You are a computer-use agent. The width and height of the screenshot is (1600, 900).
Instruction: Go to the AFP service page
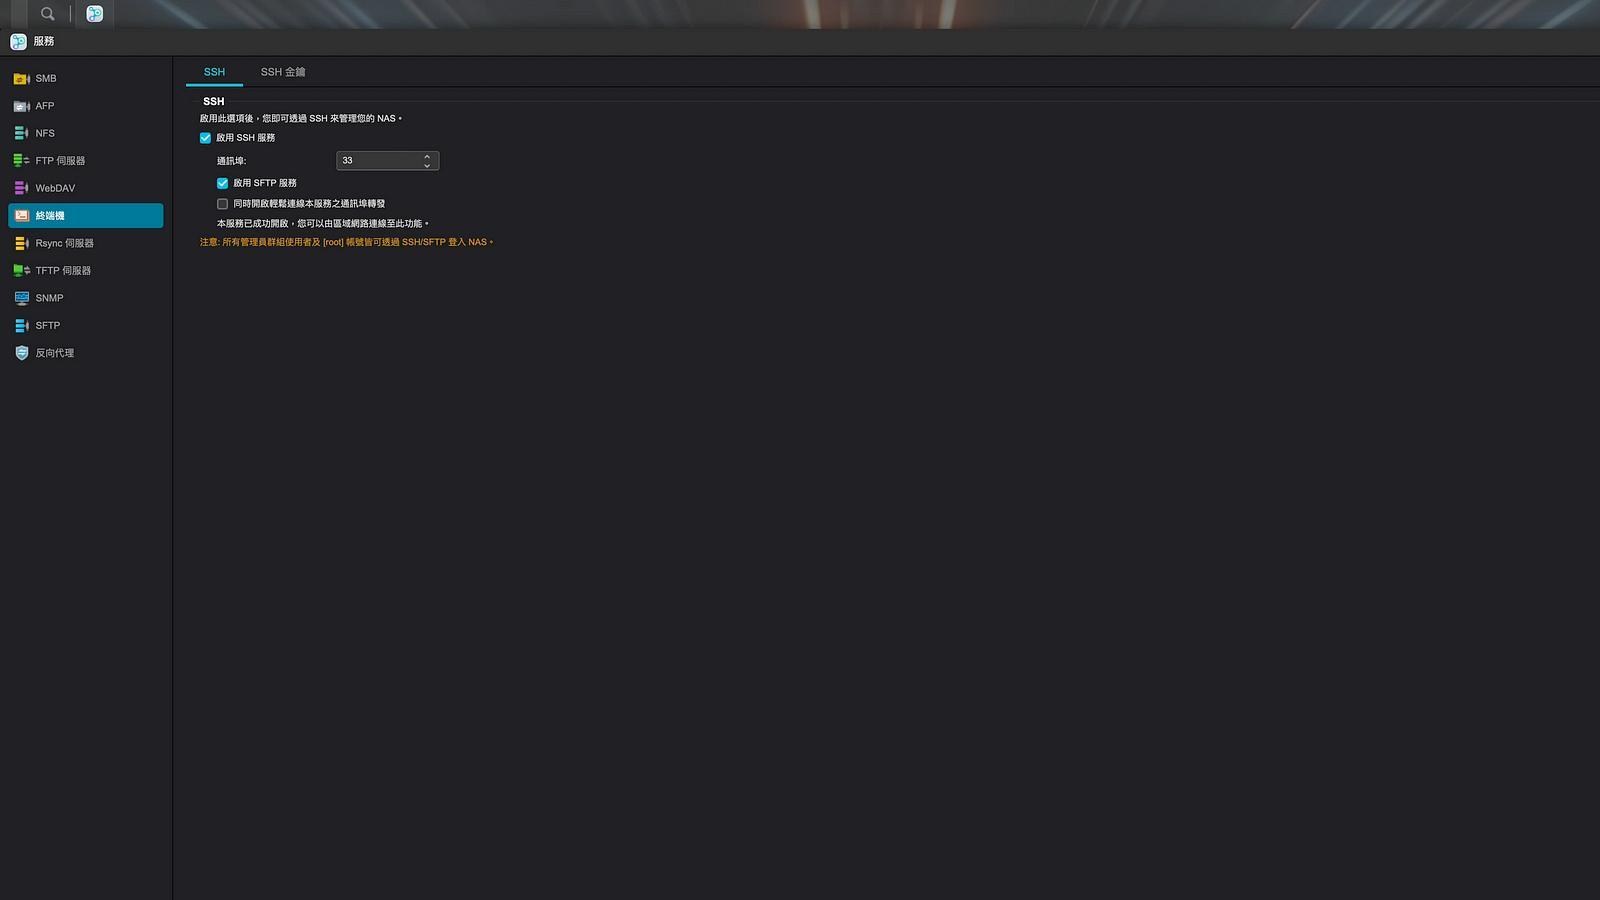click(85, 106)
